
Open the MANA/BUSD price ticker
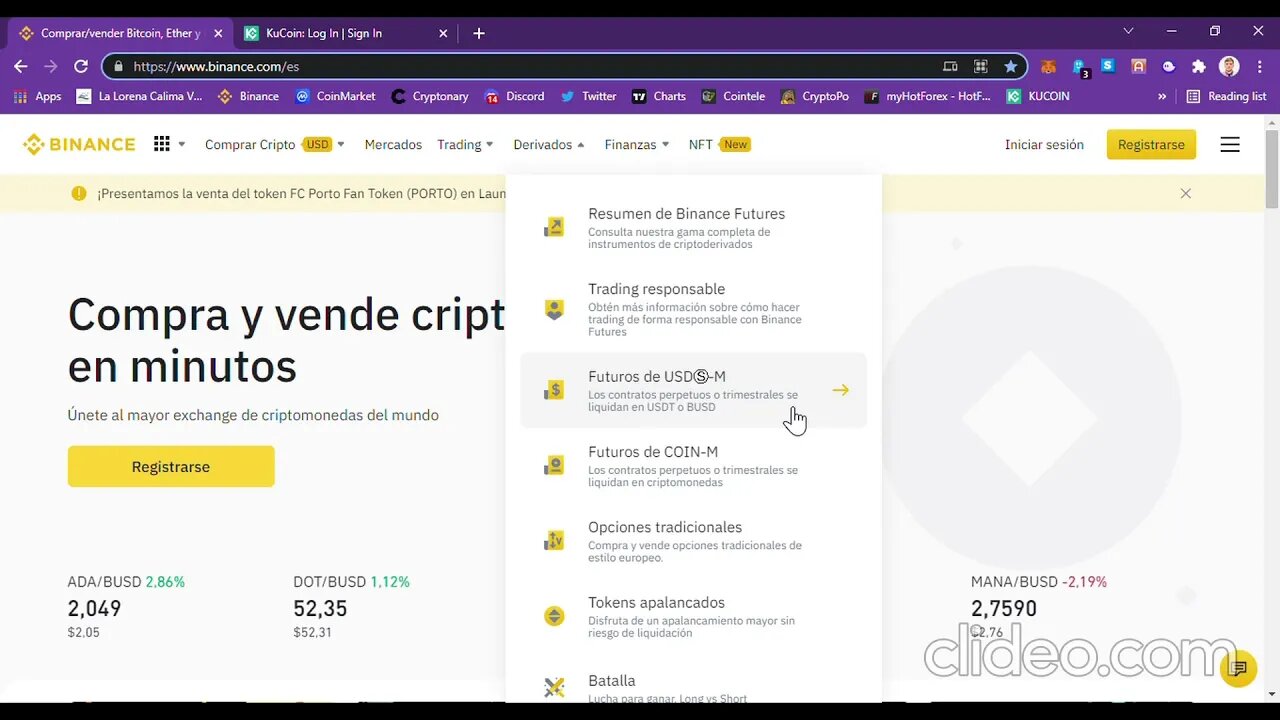1038,606
